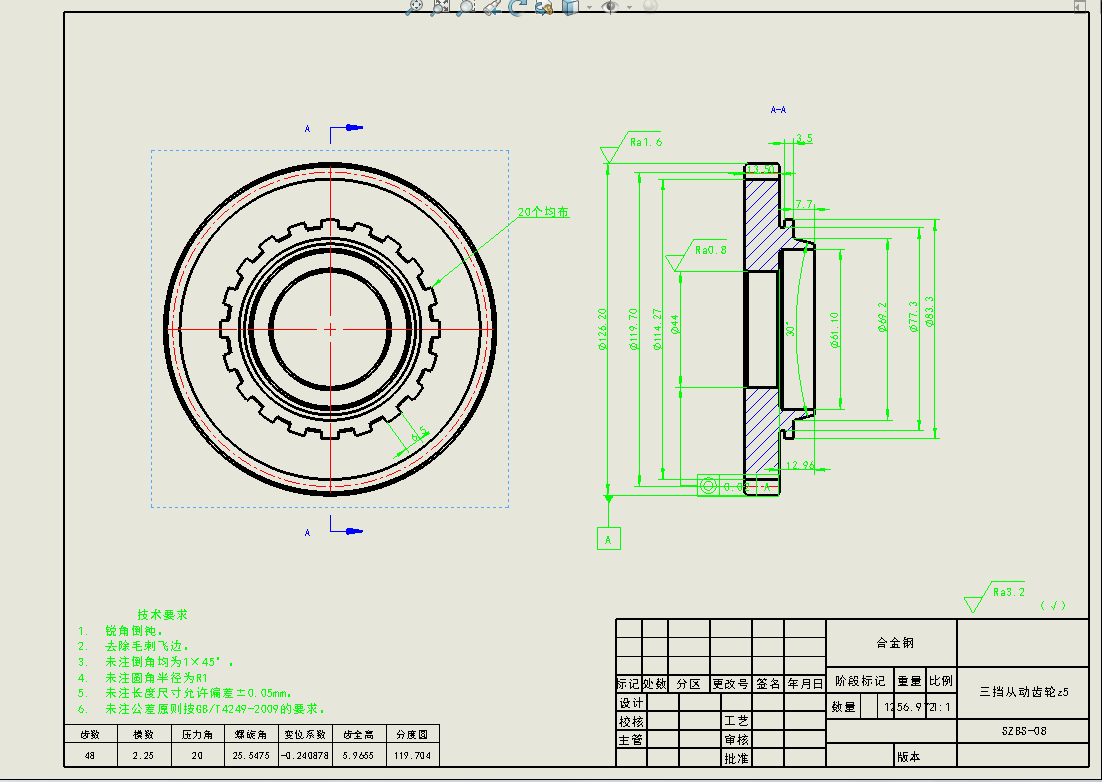Select the Zoom to Area tool
The image size is (1102, 782).
coord(440,6)
